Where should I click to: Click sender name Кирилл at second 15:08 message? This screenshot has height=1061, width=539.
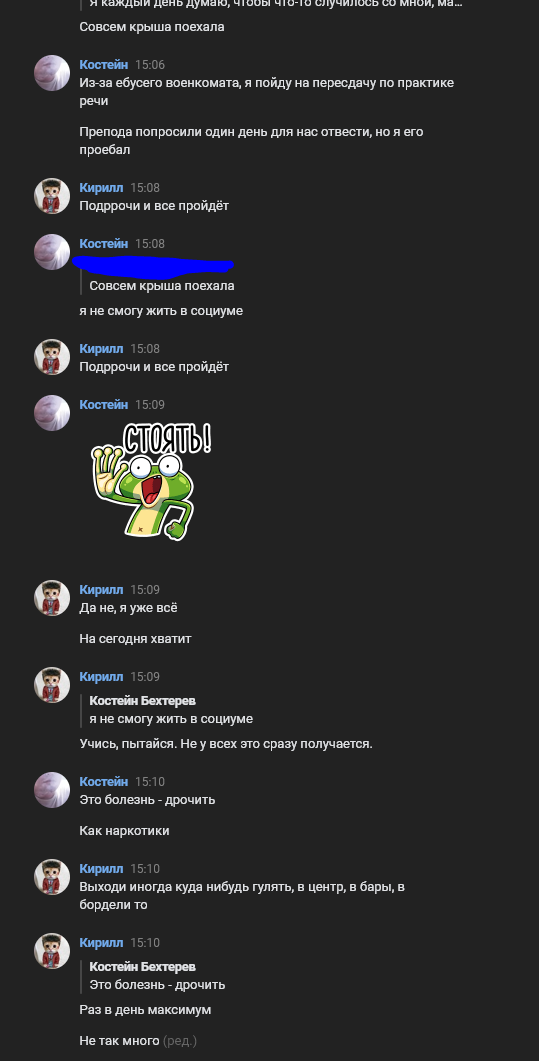tap(101, 349)
